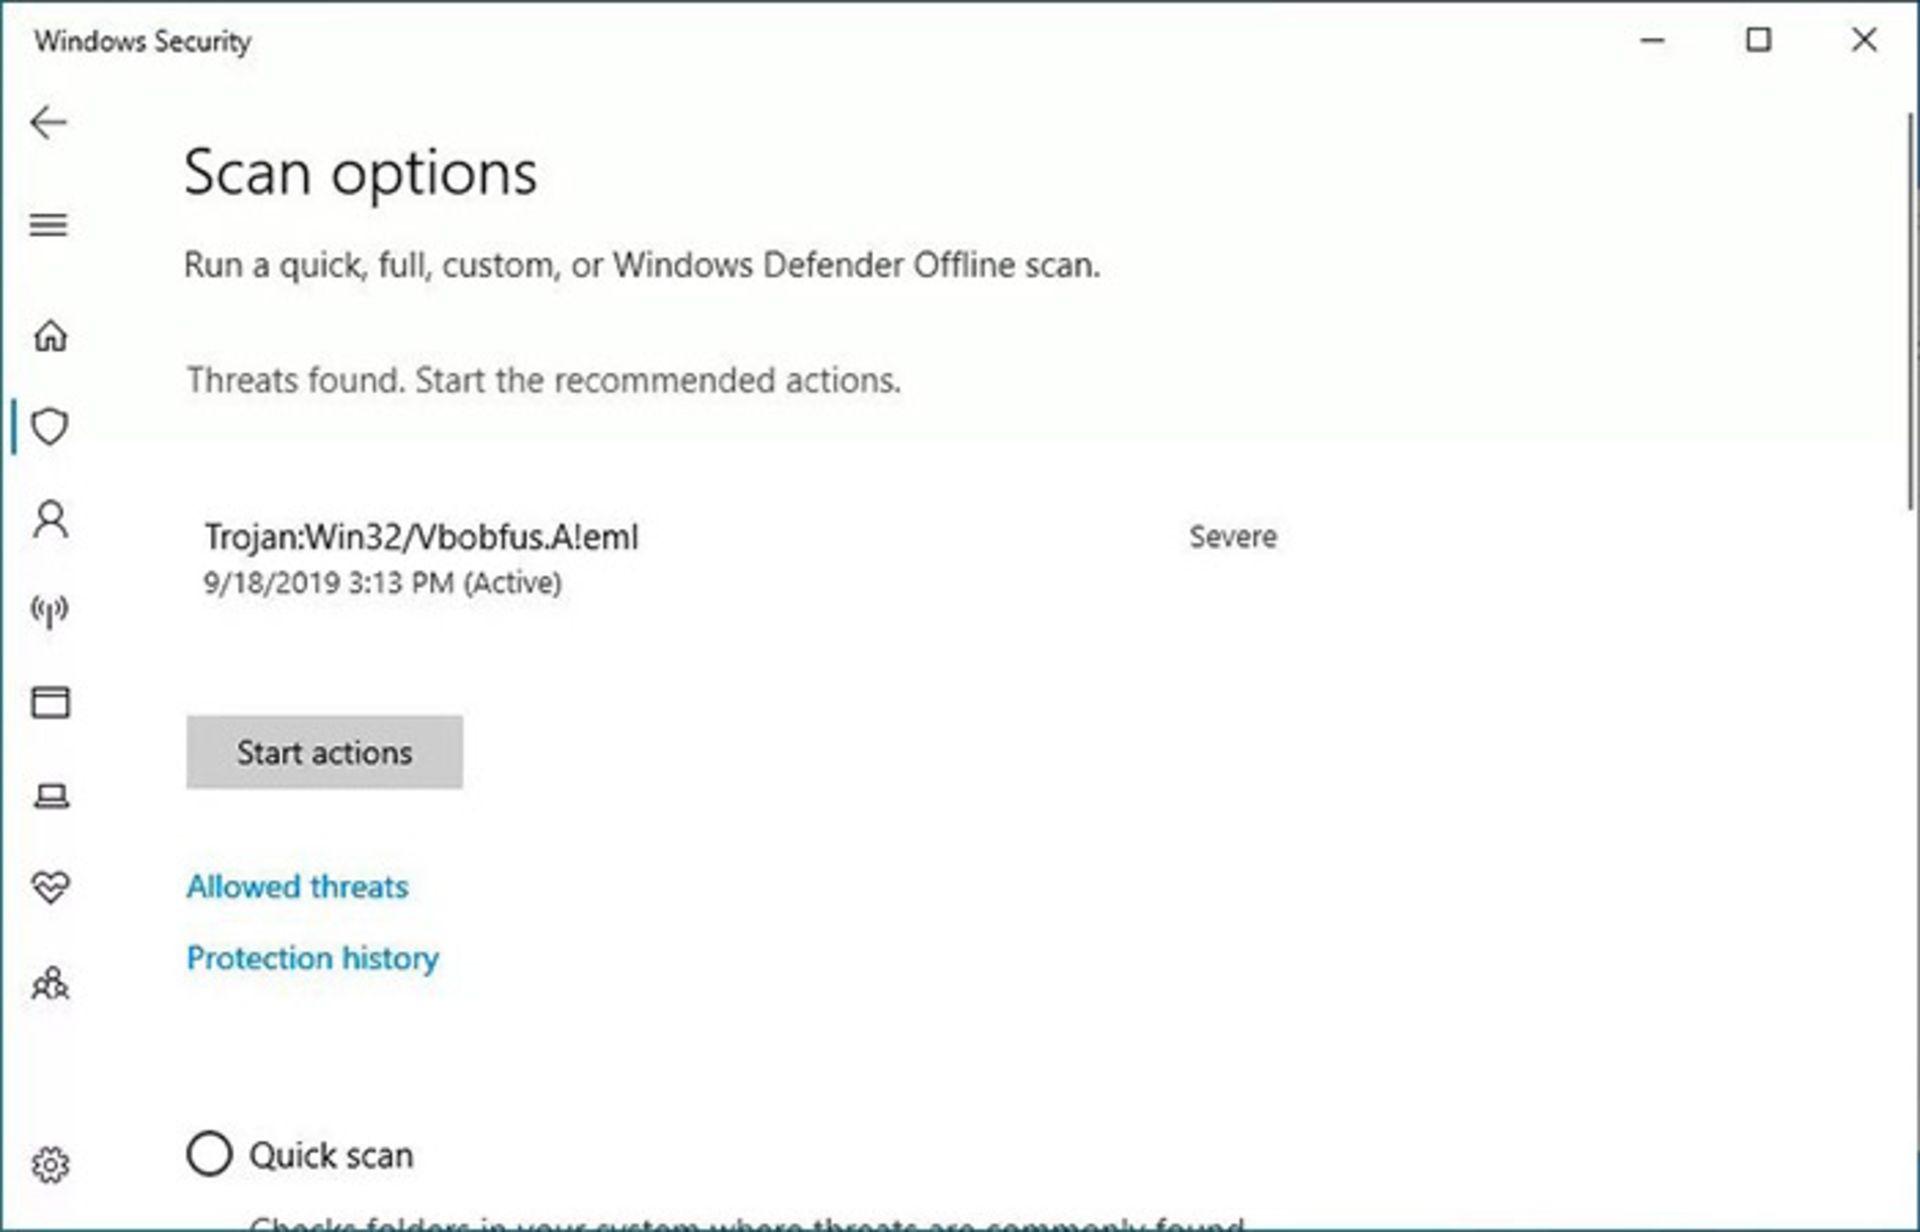
Task: Open the Allowed threats link
Action: [x=297, y=887]
